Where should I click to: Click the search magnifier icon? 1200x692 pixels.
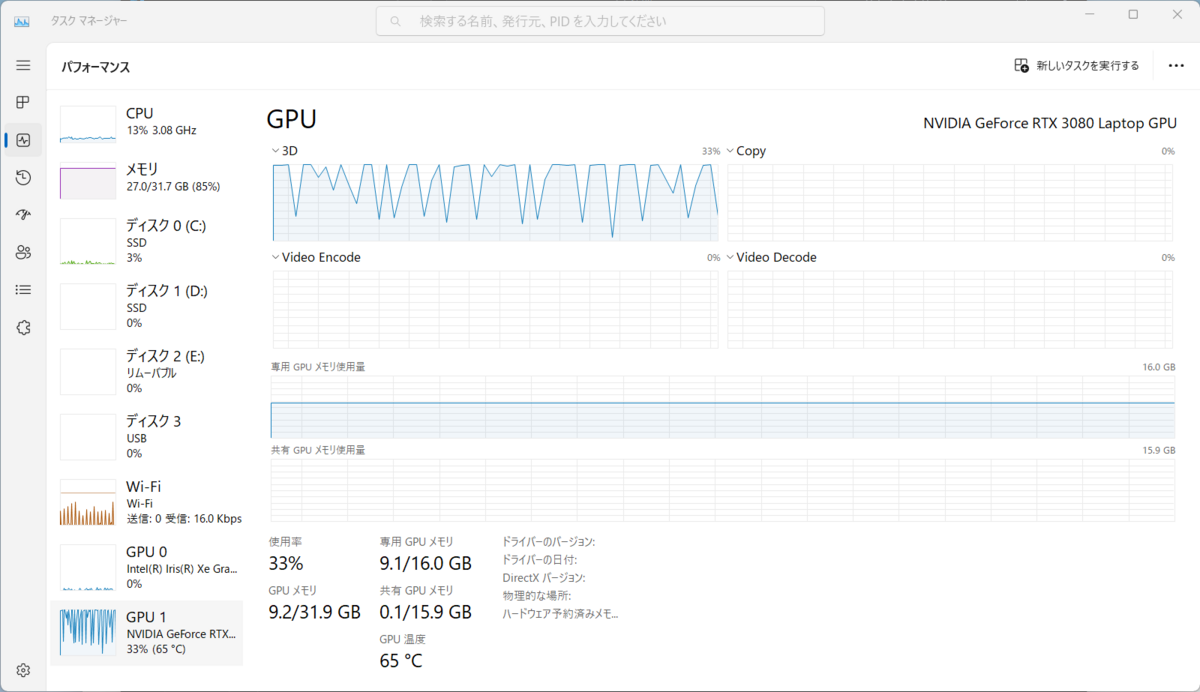tap(396, 21)
